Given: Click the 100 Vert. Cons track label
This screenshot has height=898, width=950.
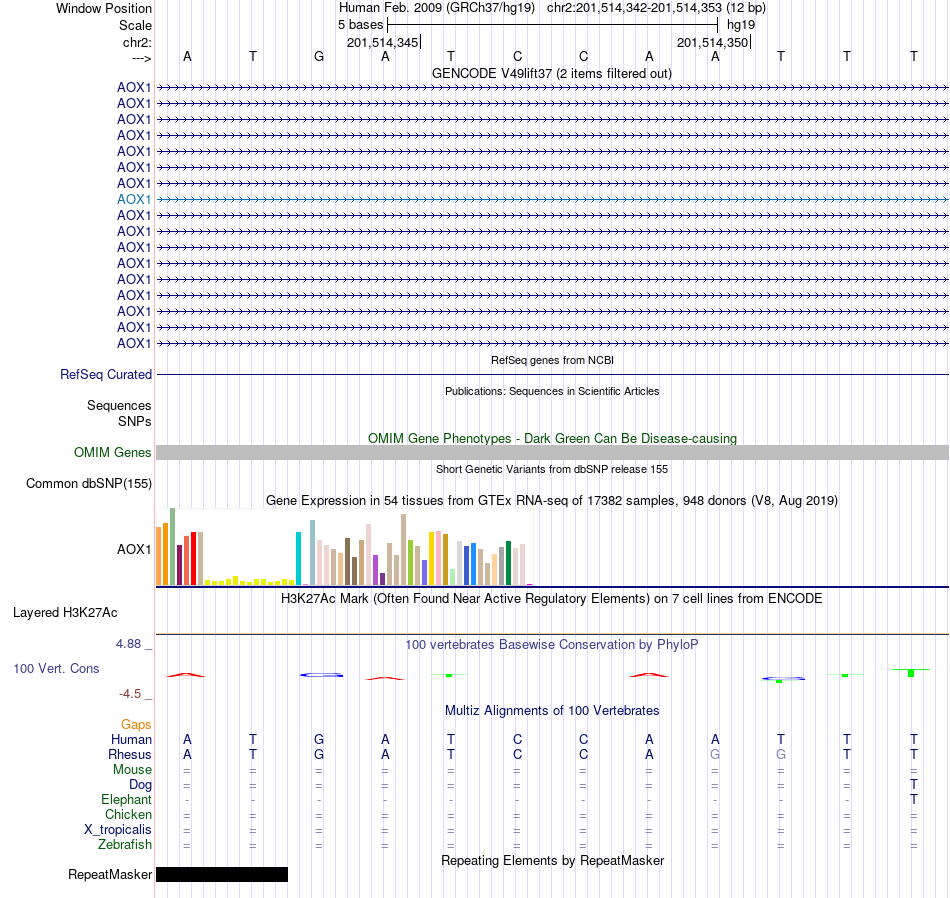Looking at the screenshot, I should [x=56, y=668].
